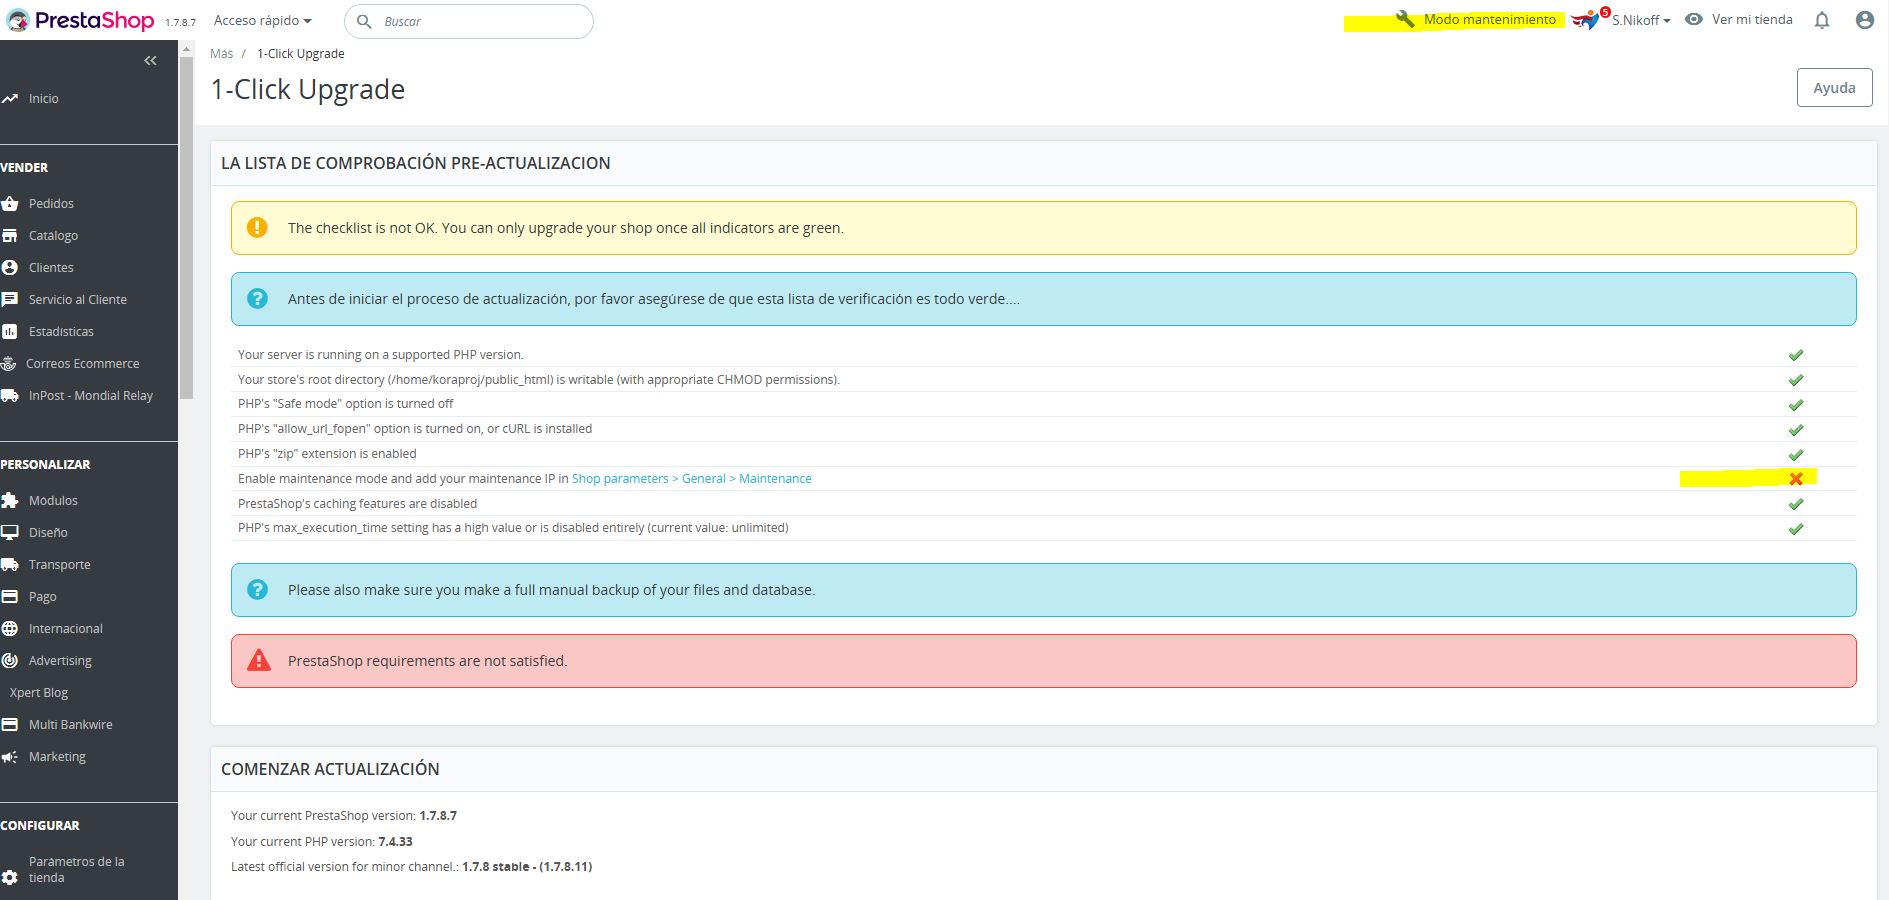Click the yellow warning exclamation icon

click(x=257, y=227)
